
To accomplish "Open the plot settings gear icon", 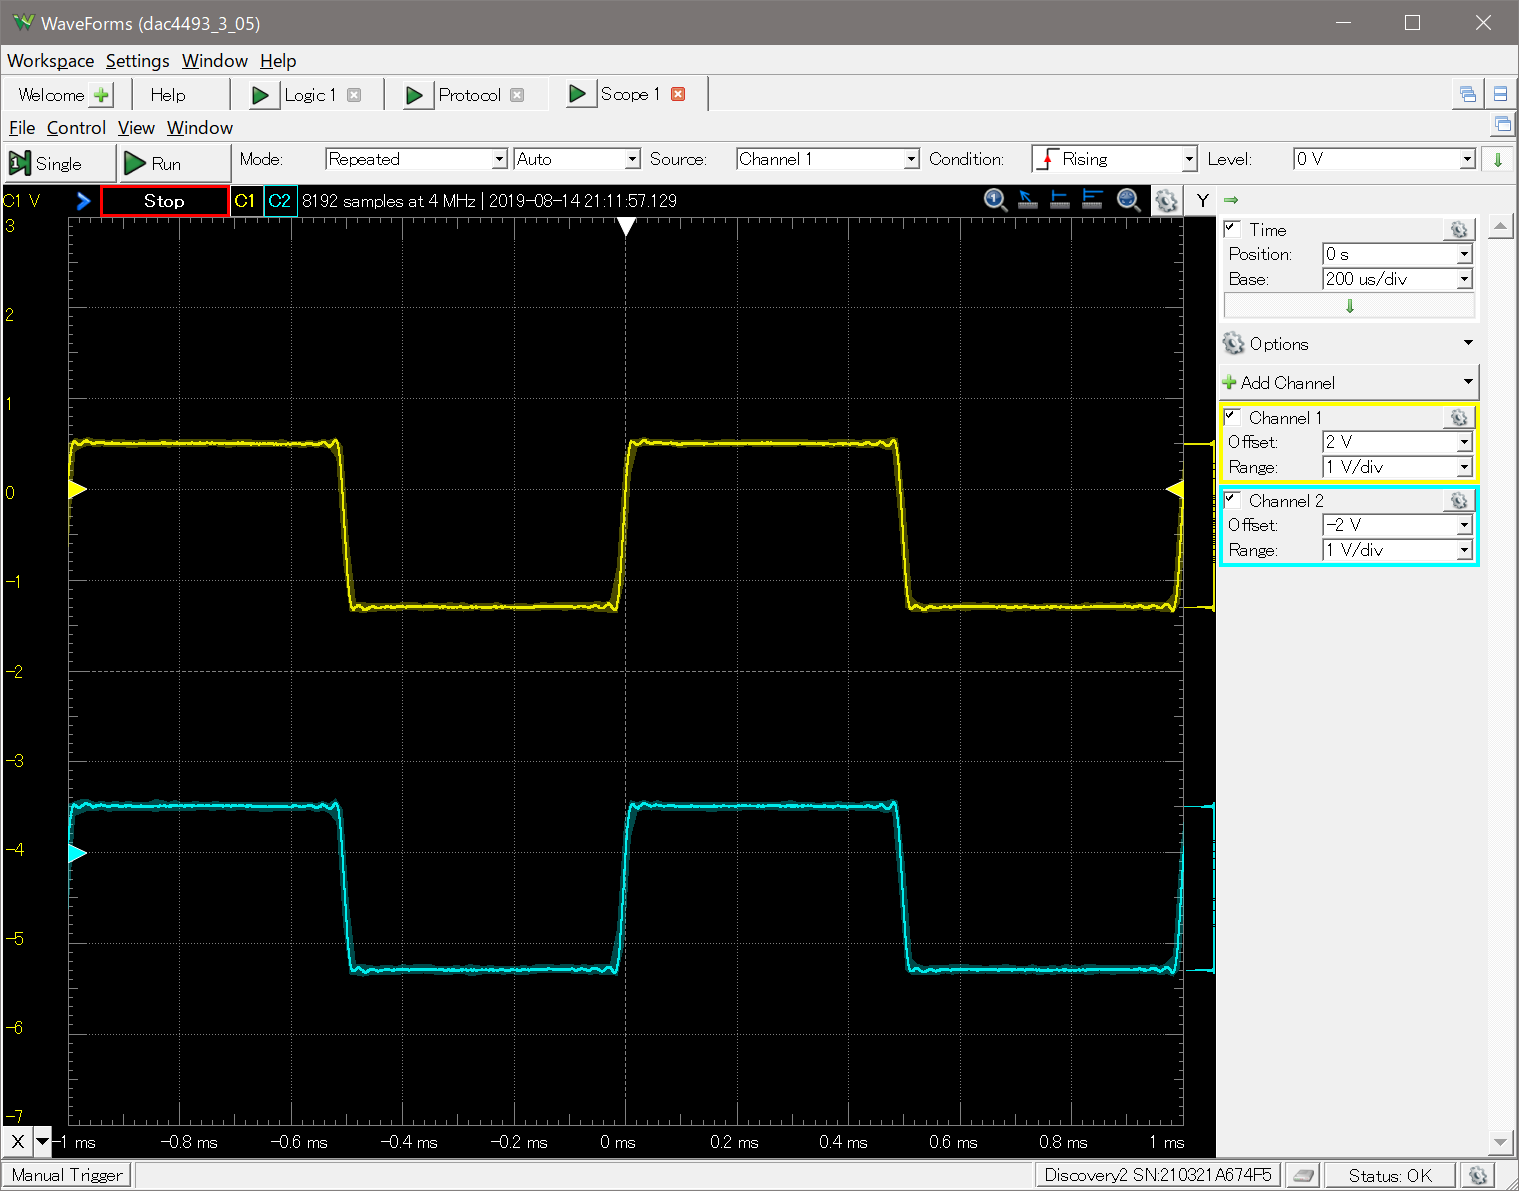I will (1166, 201).
